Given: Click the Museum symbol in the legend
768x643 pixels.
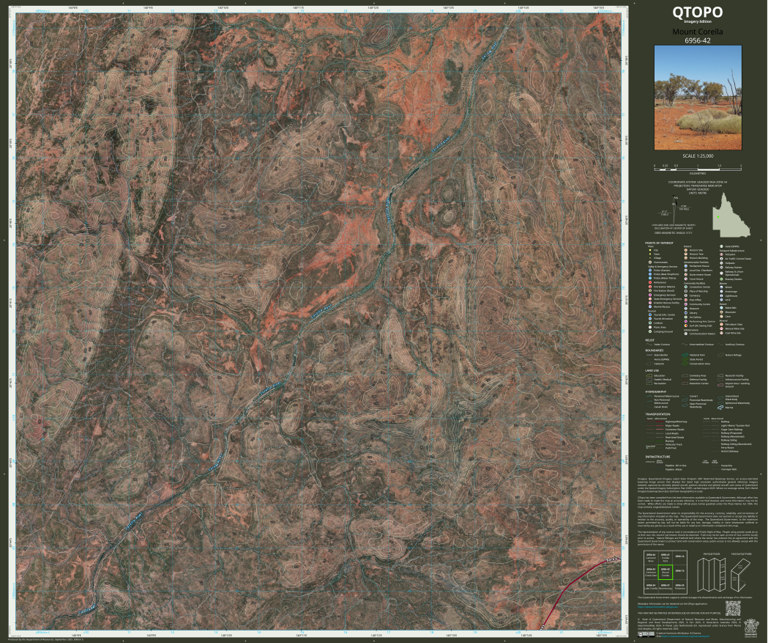Looking at the screenshot, I should (686, 309).
